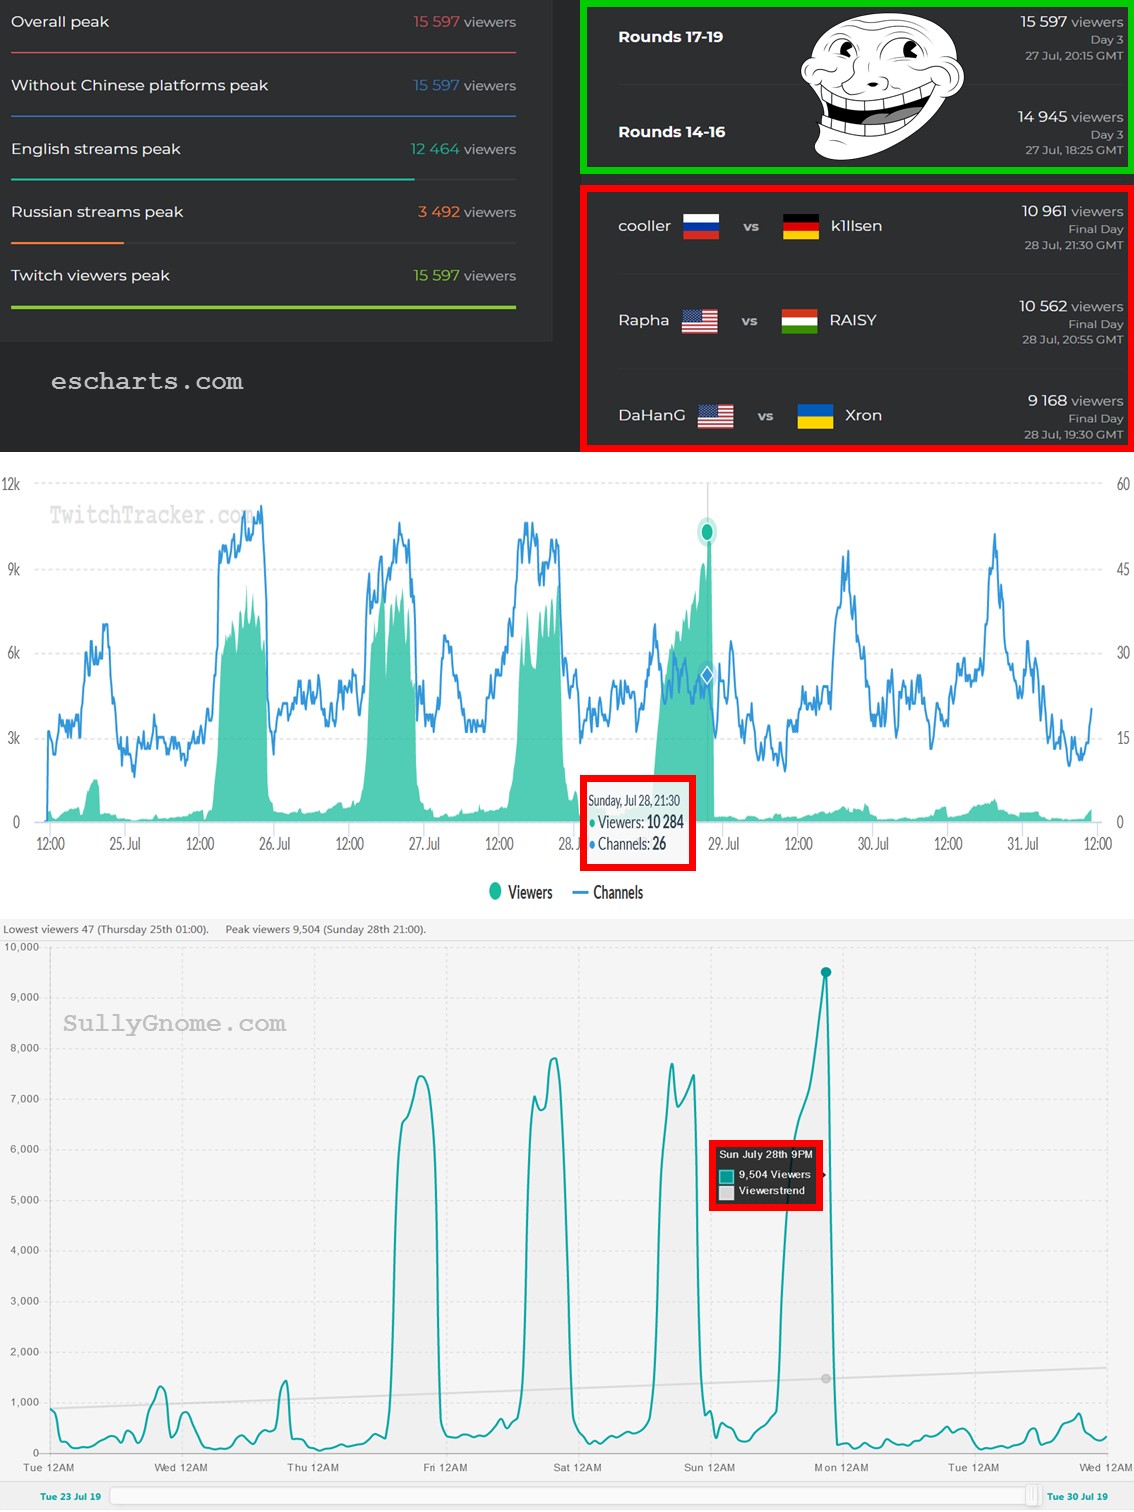
Task: Click the peak viewers dot on TwitchTracker chart
Action: point(708,532)
